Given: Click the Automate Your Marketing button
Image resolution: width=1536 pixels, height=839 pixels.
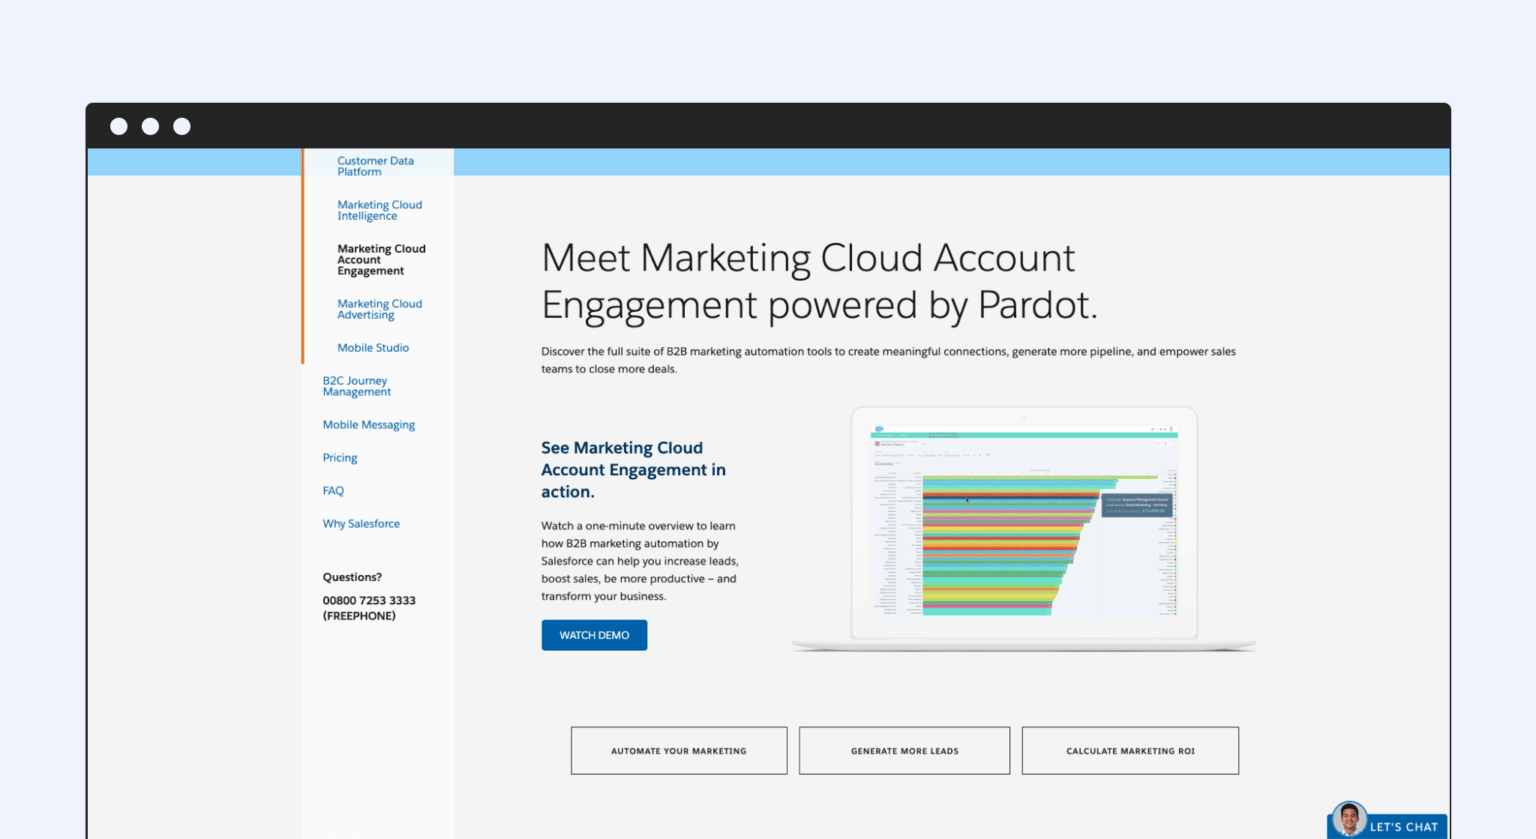Looking at the screenshot, I should click(x=679, y=751).
